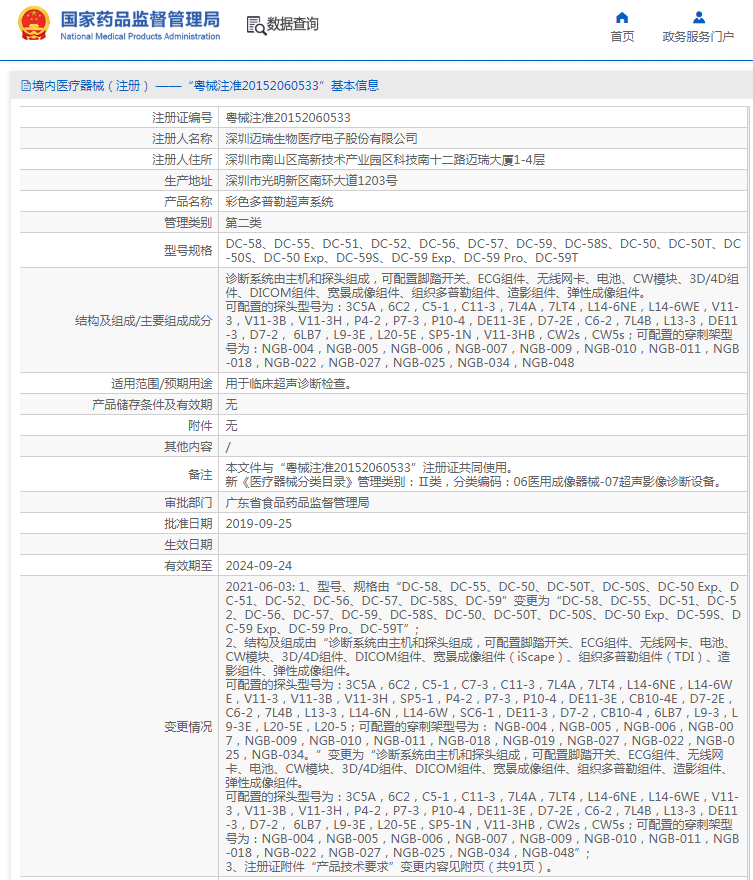Image resolution: width=753 pixels, height=880 pixels.
Task: Select approval date 2019-09-25
Action: (259, 524)
